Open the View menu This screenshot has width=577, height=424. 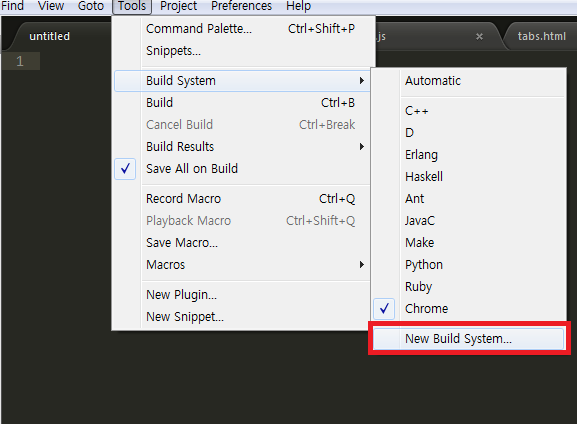pos(51,6)
